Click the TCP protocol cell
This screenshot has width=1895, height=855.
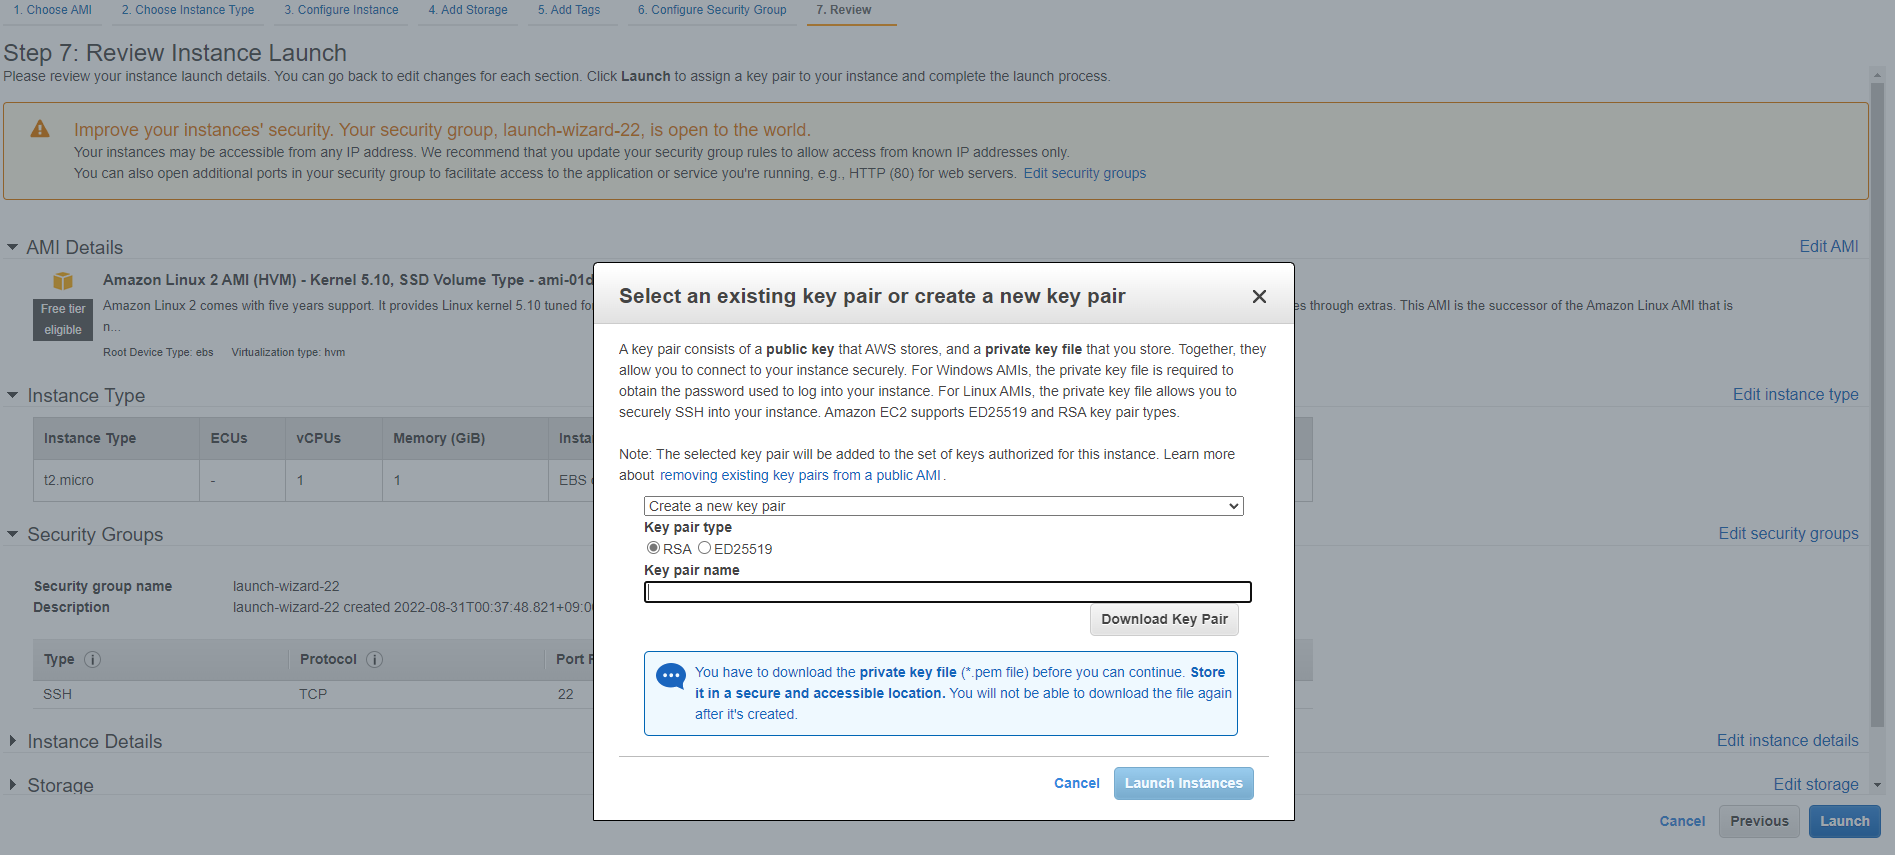(x=313, y=694)
